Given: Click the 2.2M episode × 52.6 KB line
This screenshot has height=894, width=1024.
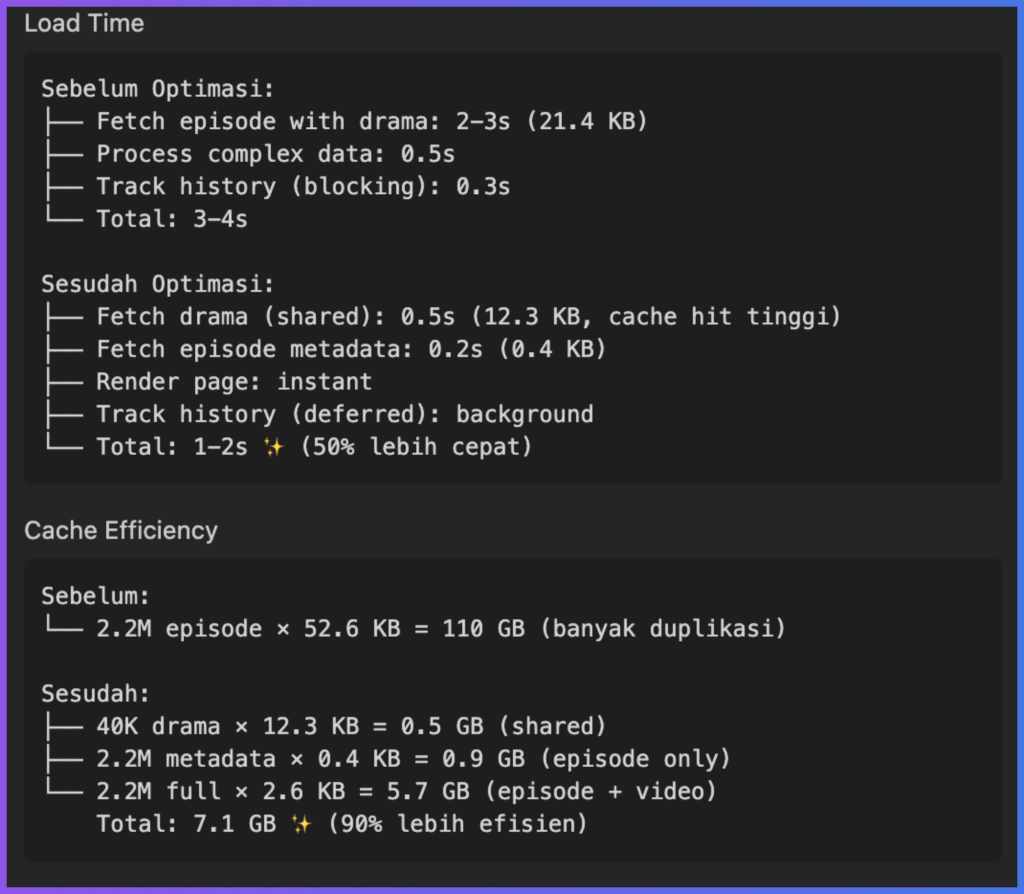Looking at the screenshot, I should tap(441, 629).
